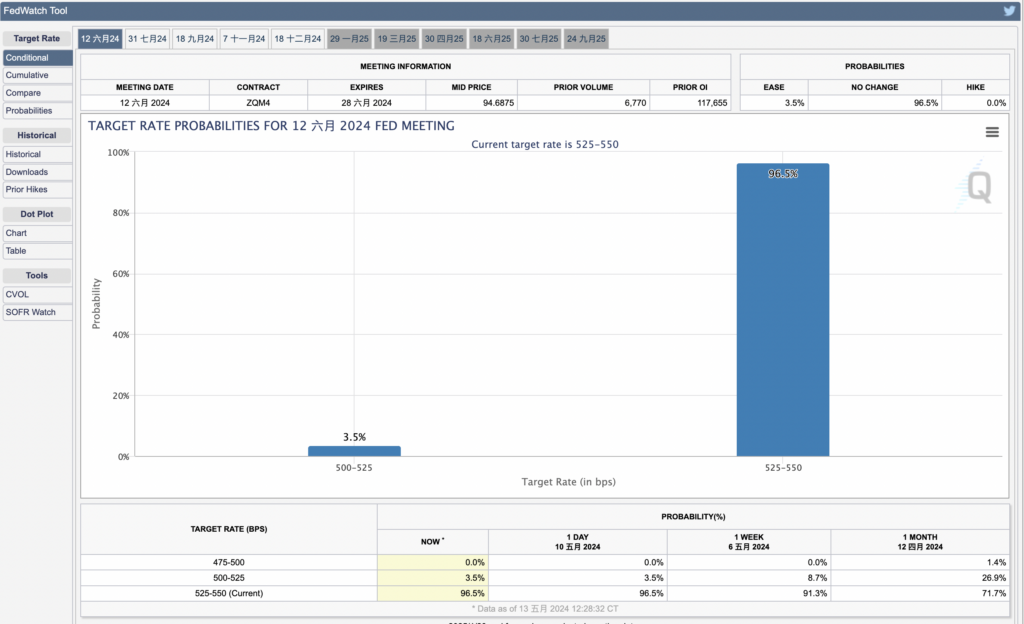Open the Dot Plot Chart item
This screenshot has height=624, width=1024.
coord(37,233)
